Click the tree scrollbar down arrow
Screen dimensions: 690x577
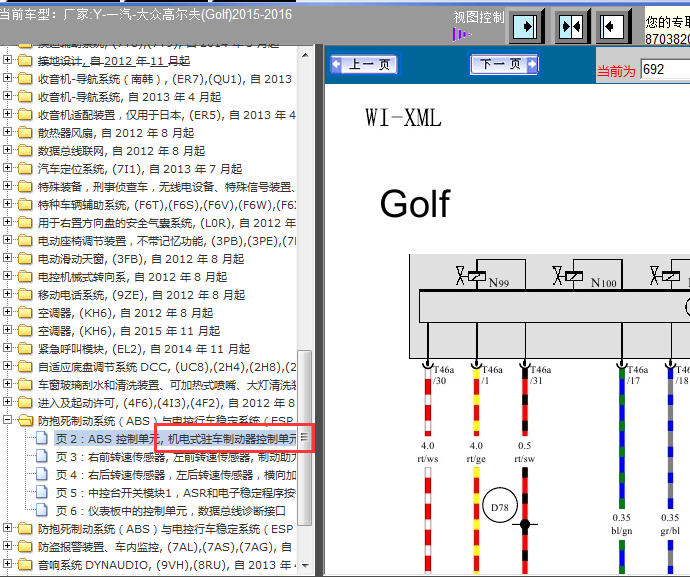click(305, 566)
